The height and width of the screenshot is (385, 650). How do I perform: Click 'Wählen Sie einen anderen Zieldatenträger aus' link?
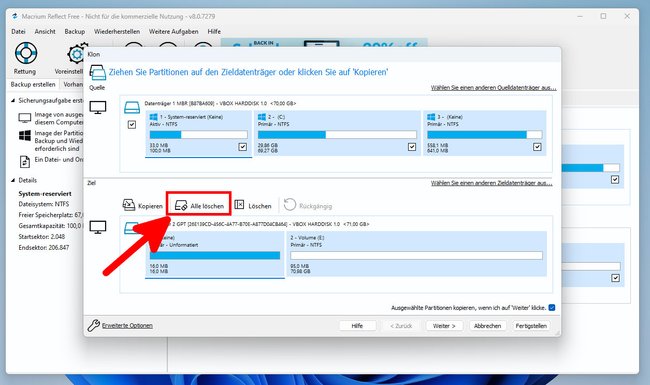coord(491,183)
